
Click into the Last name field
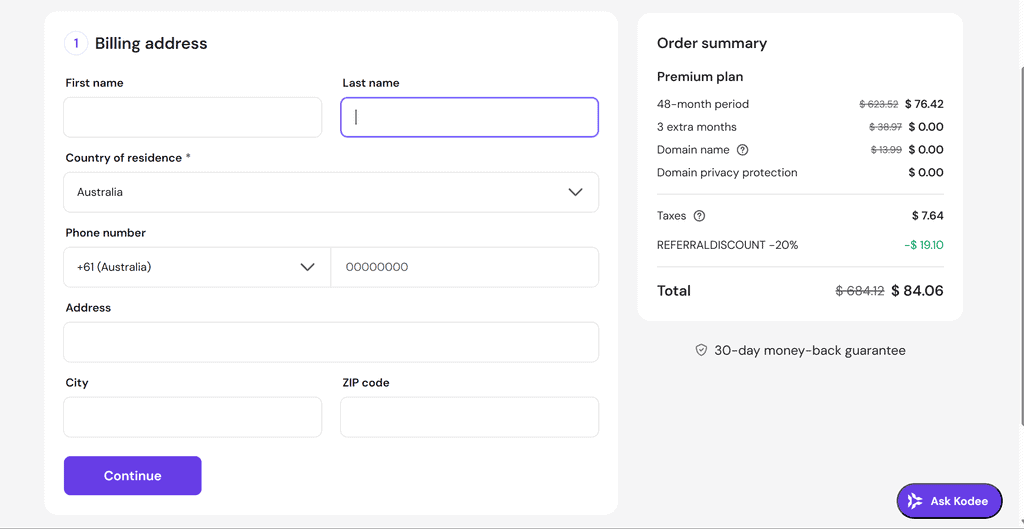469,117
